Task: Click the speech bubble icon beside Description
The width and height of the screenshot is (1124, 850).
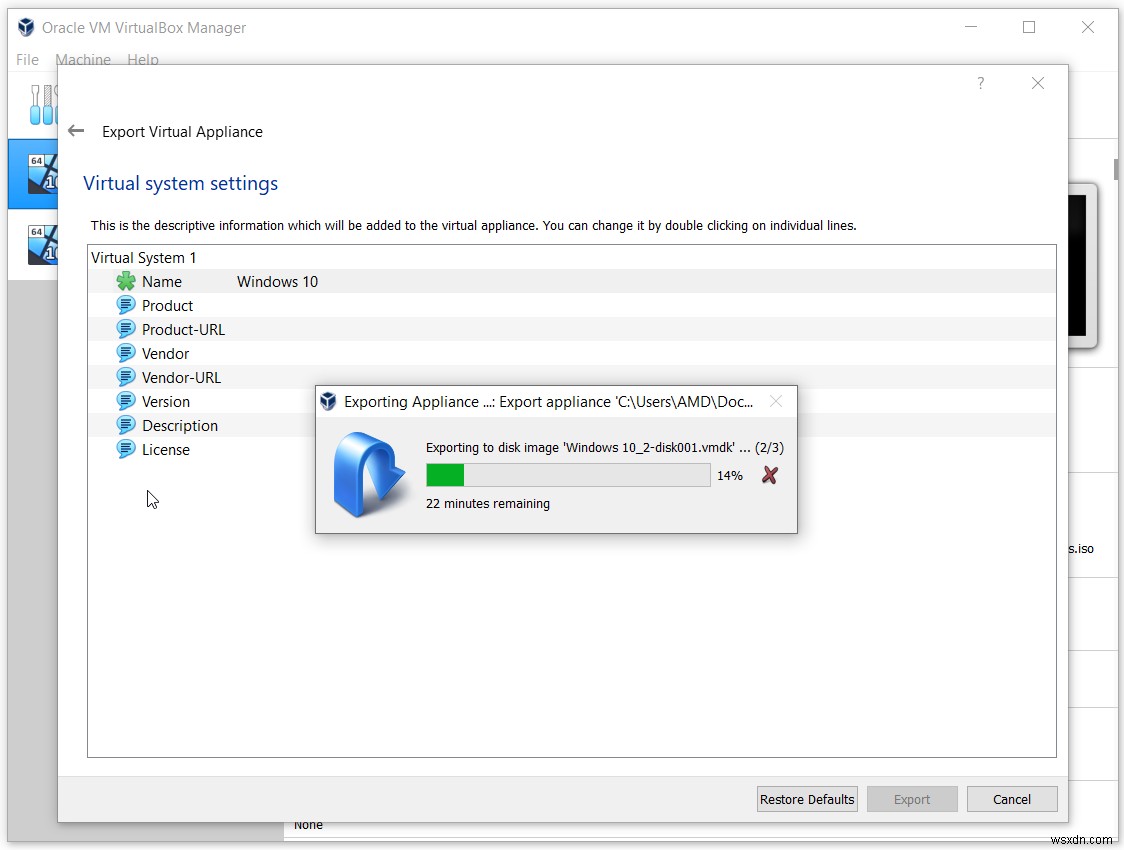Action: (126, 425)
